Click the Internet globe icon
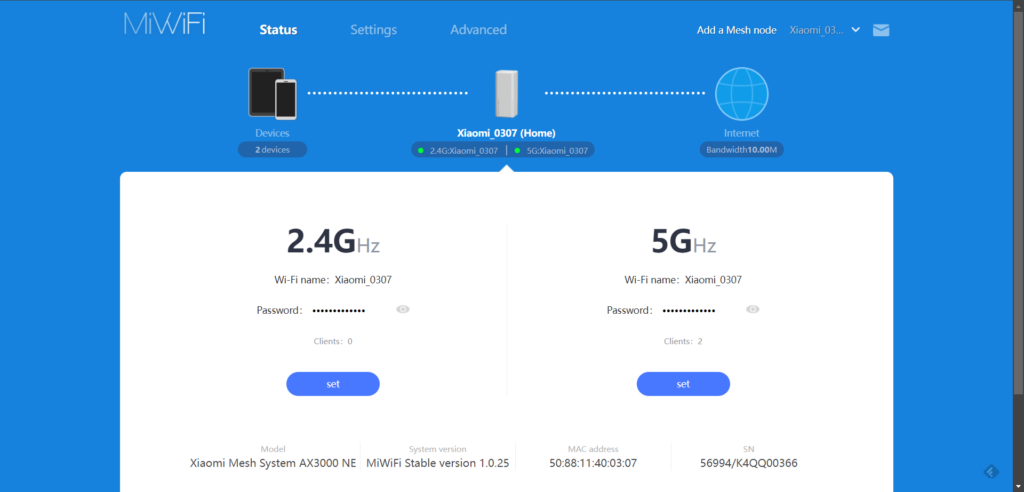 pos(741,93)
